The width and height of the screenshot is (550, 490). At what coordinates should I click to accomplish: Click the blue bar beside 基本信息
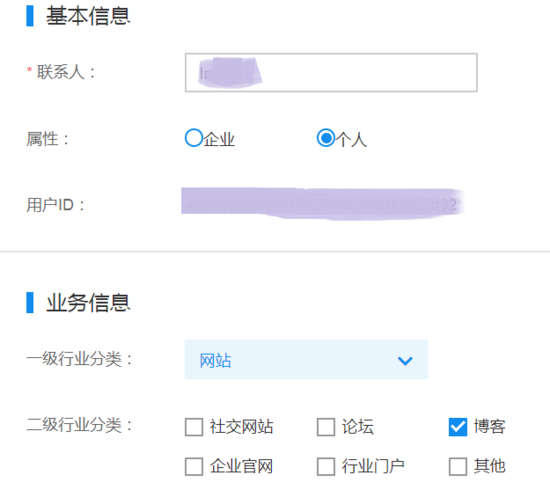tap(30, 16)
